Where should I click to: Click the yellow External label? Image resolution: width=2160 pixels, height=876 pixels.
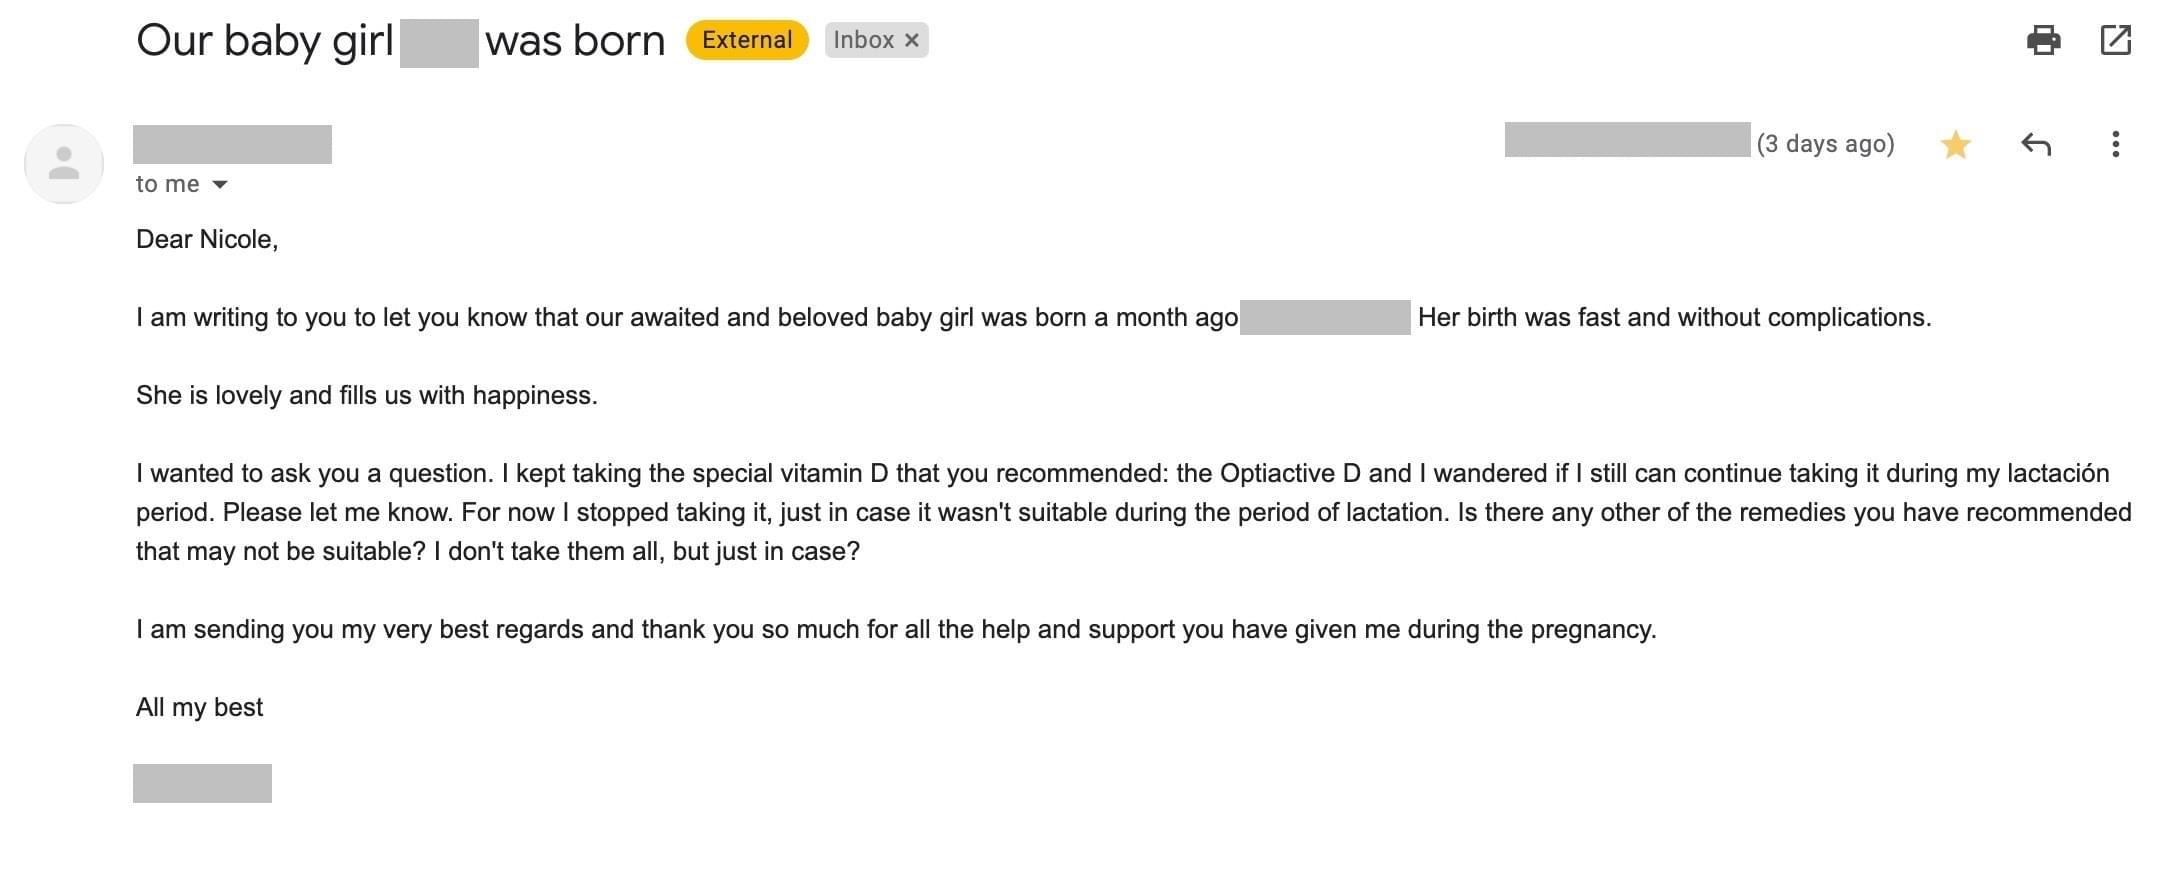pos(747,40)
